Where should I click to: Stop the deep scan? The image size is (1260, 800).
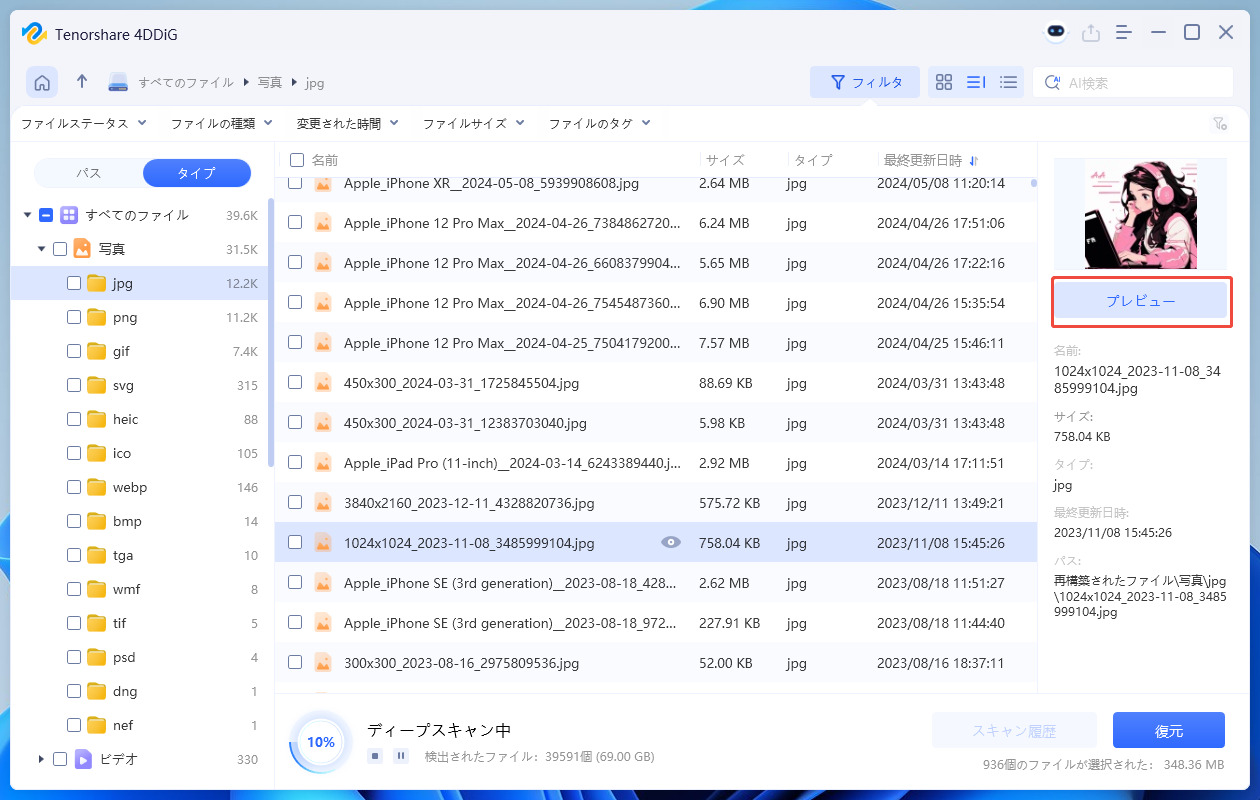pos(375,756)
